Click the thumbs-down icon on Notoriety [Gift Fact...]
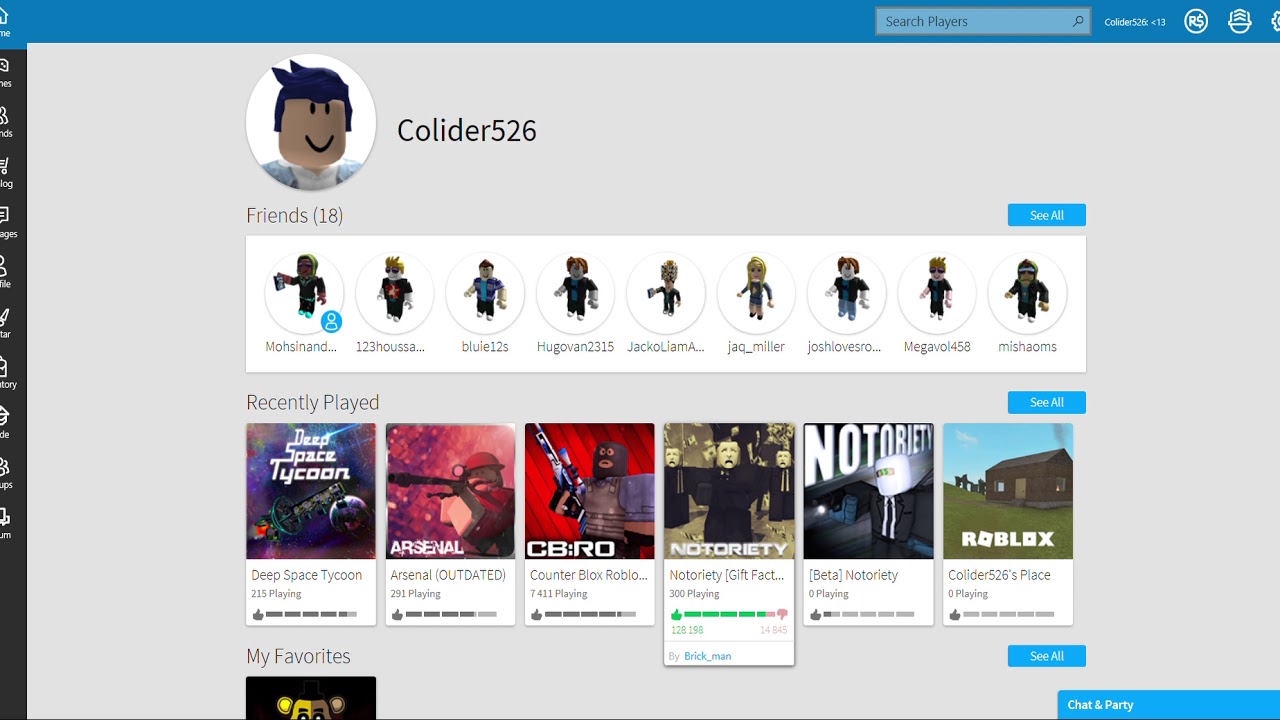The width and height of the screenshot is (1280, 720). point(782,614)
